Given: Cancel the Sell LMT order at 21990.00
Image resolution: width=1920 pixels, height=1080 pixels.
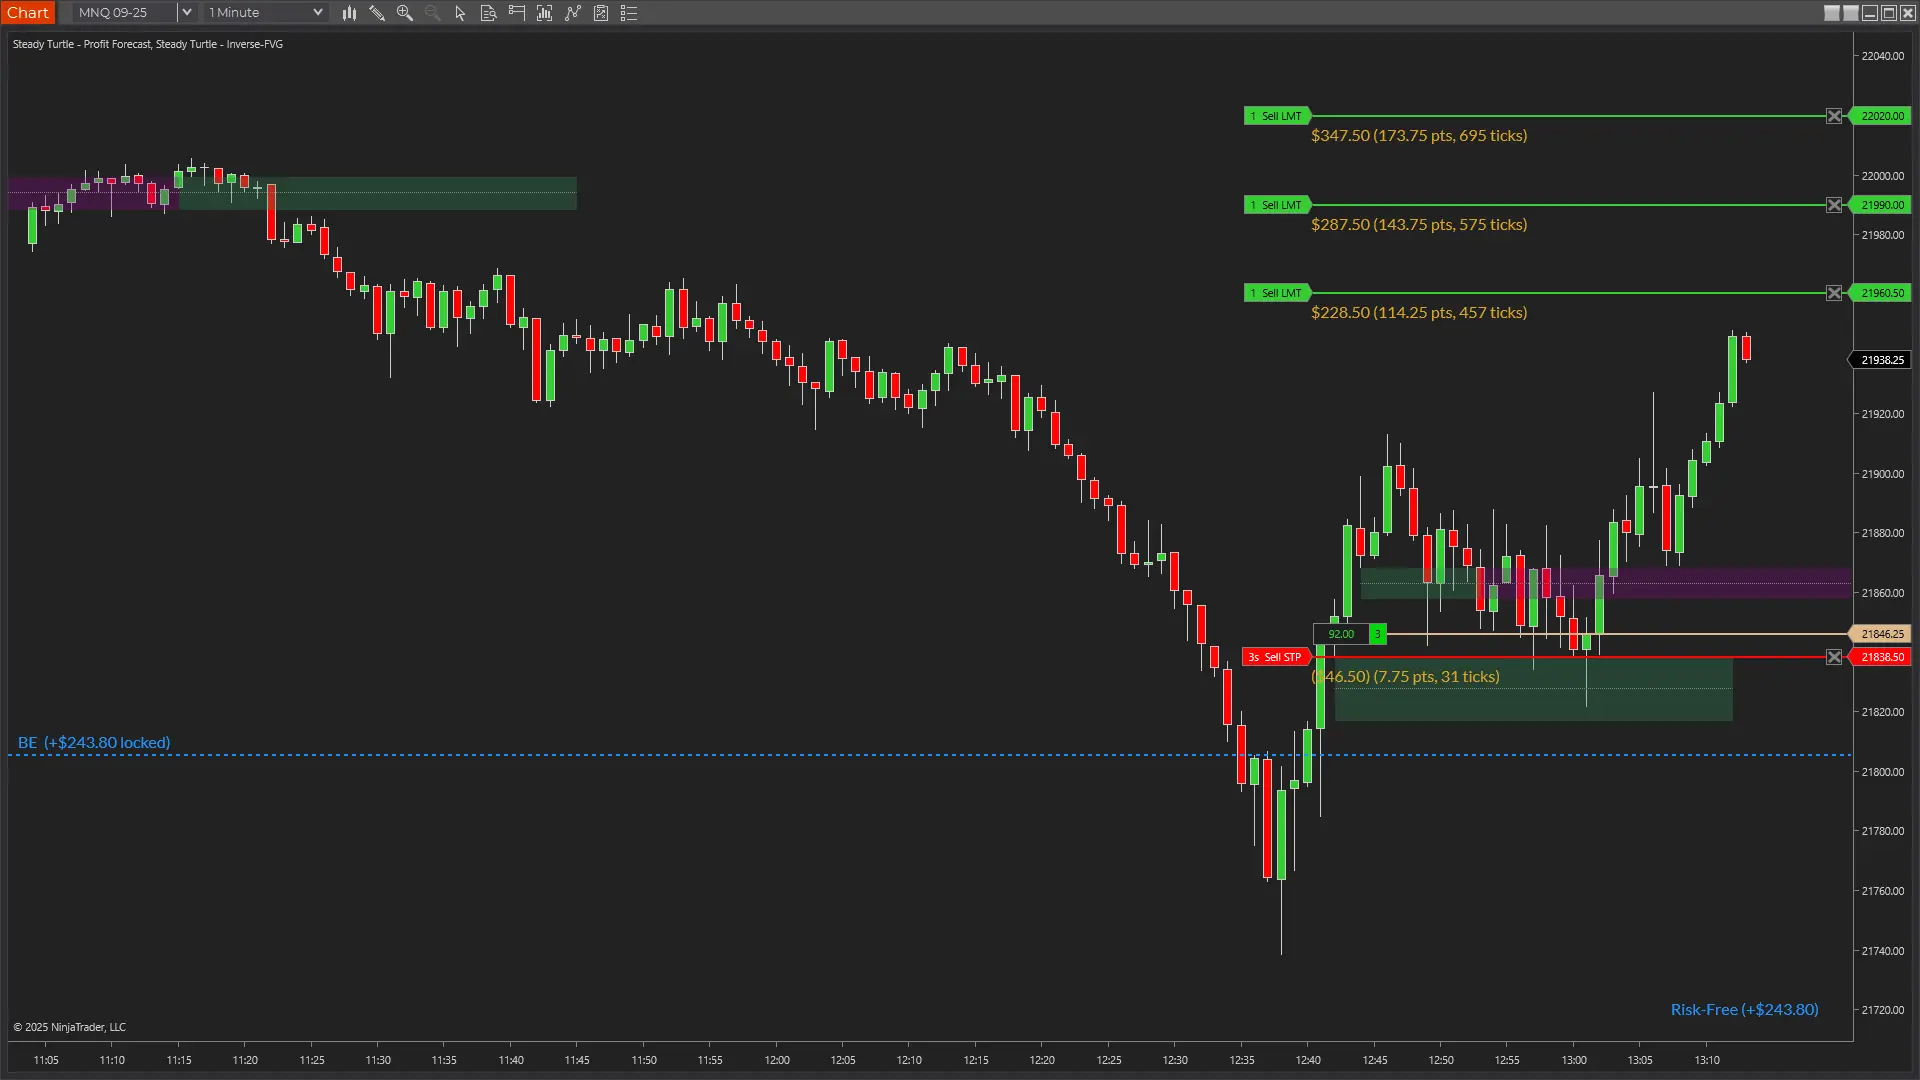Looking at the screenshot, I should [1834, 205].
